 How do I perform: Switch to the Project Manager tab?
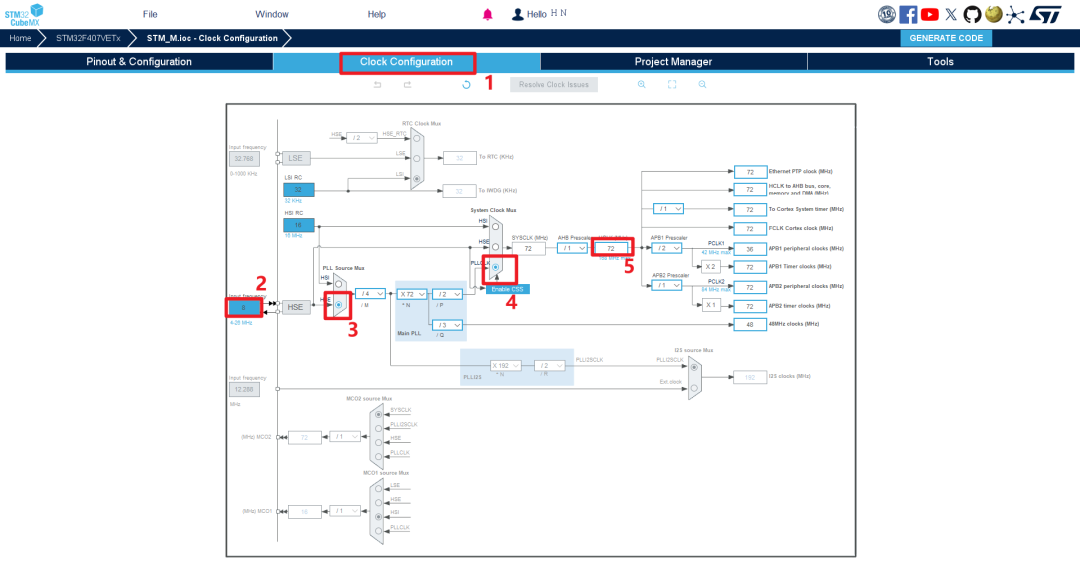click(673, 61)
